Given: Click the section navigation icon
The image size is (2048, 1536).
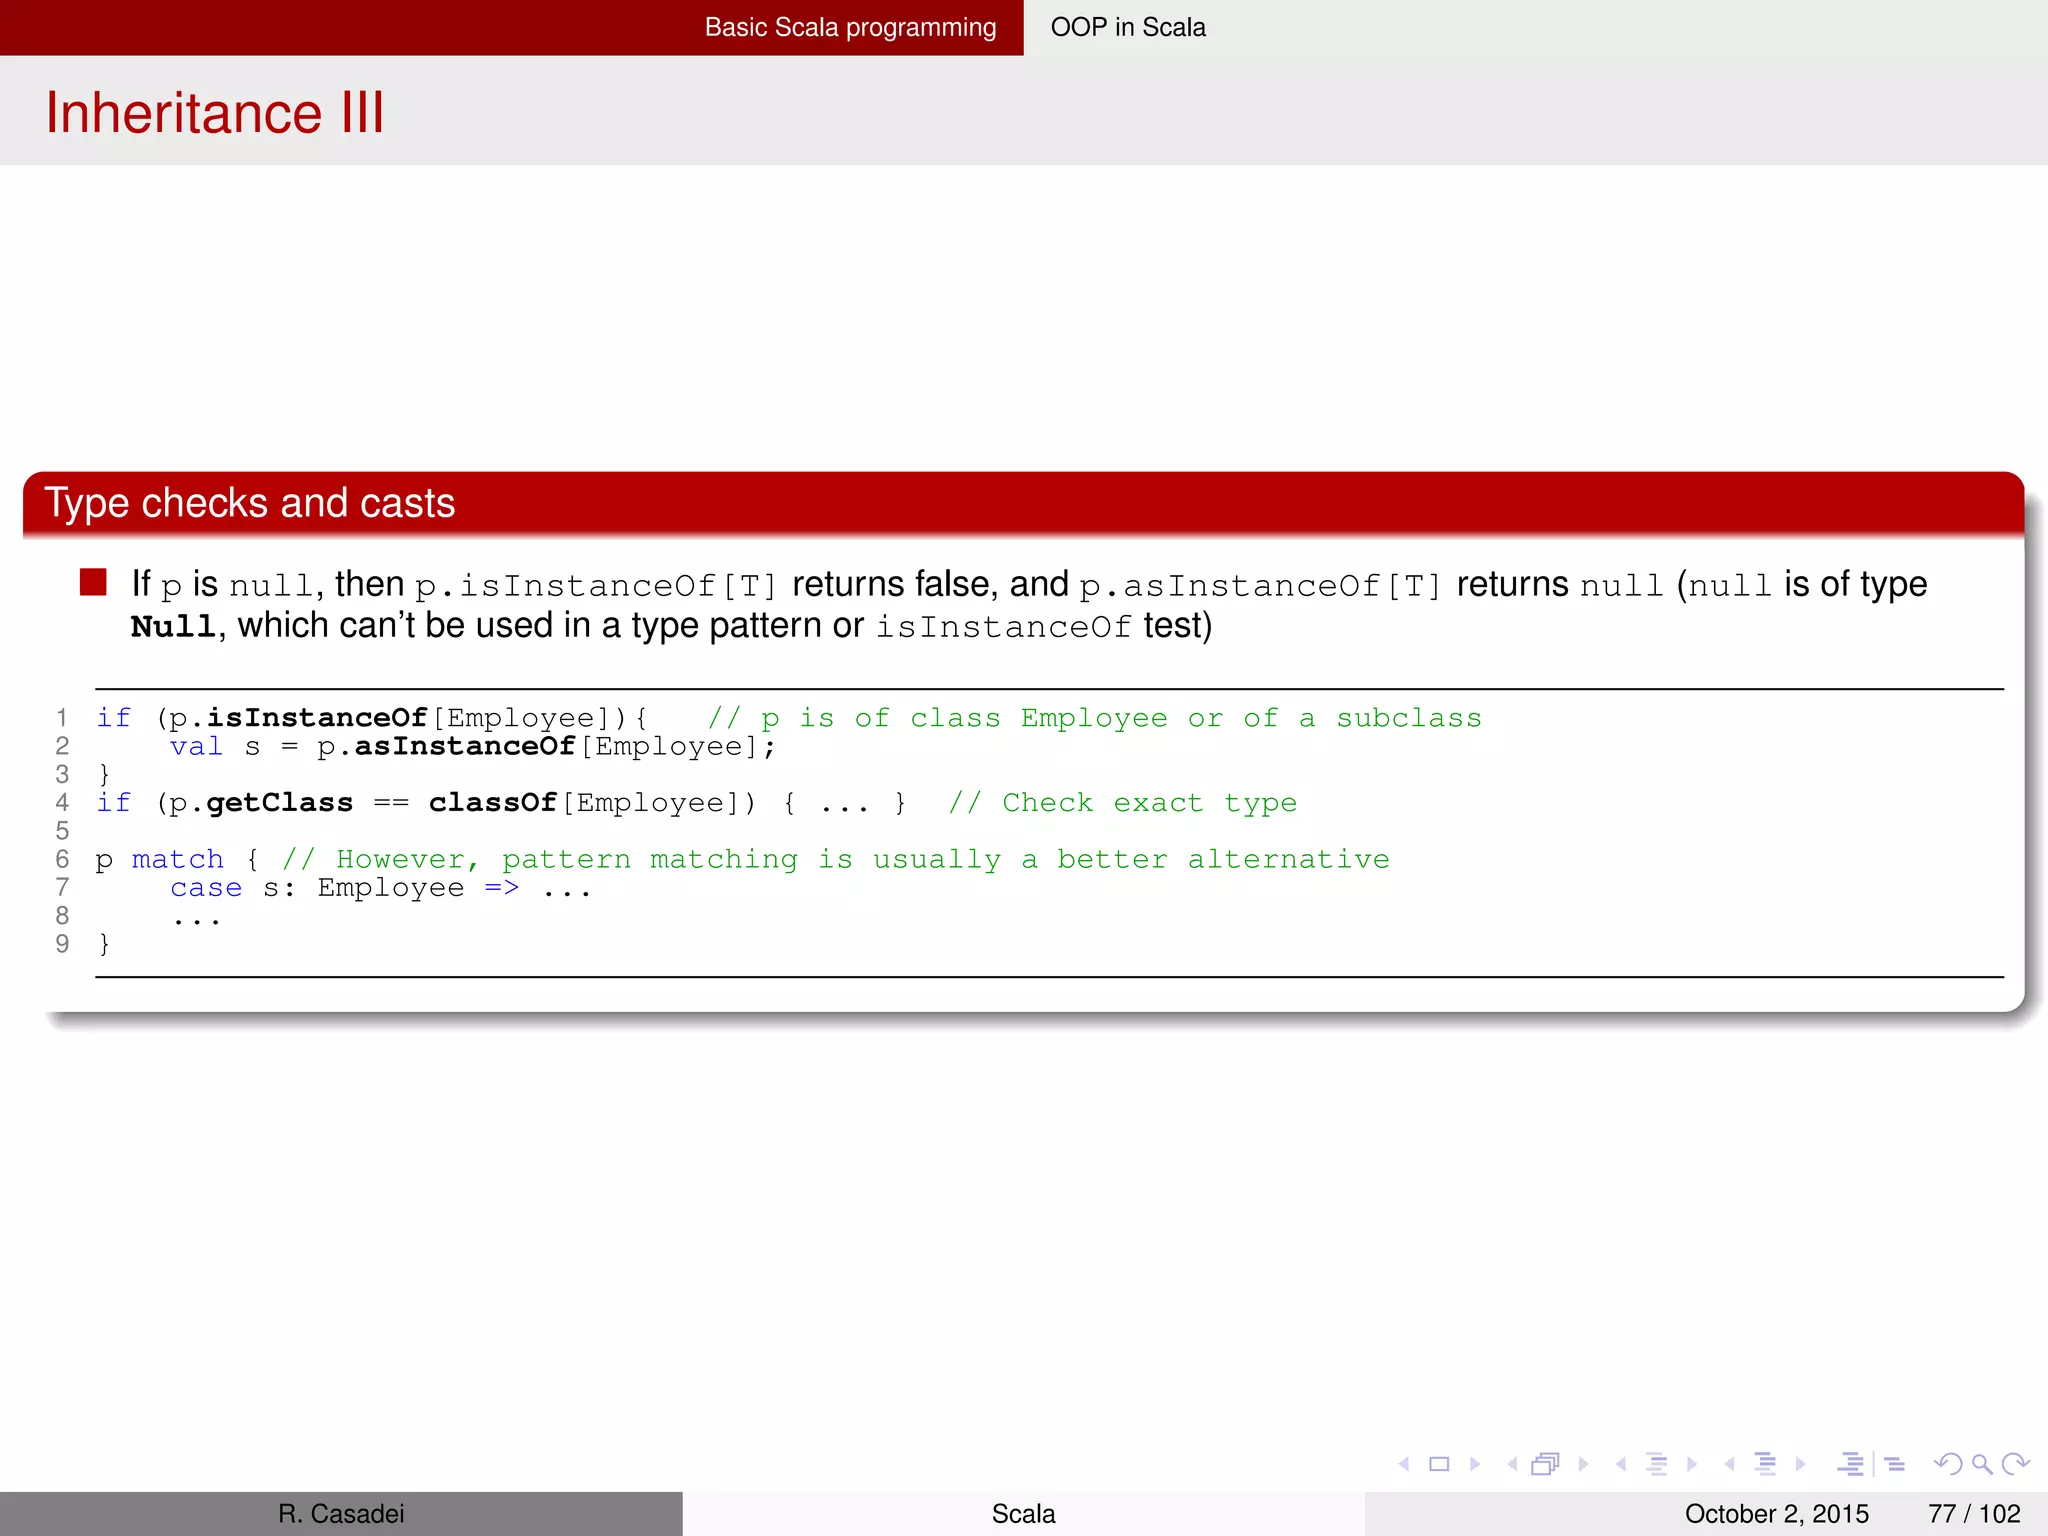Looking at the screenshot, I should 1766,1464.
